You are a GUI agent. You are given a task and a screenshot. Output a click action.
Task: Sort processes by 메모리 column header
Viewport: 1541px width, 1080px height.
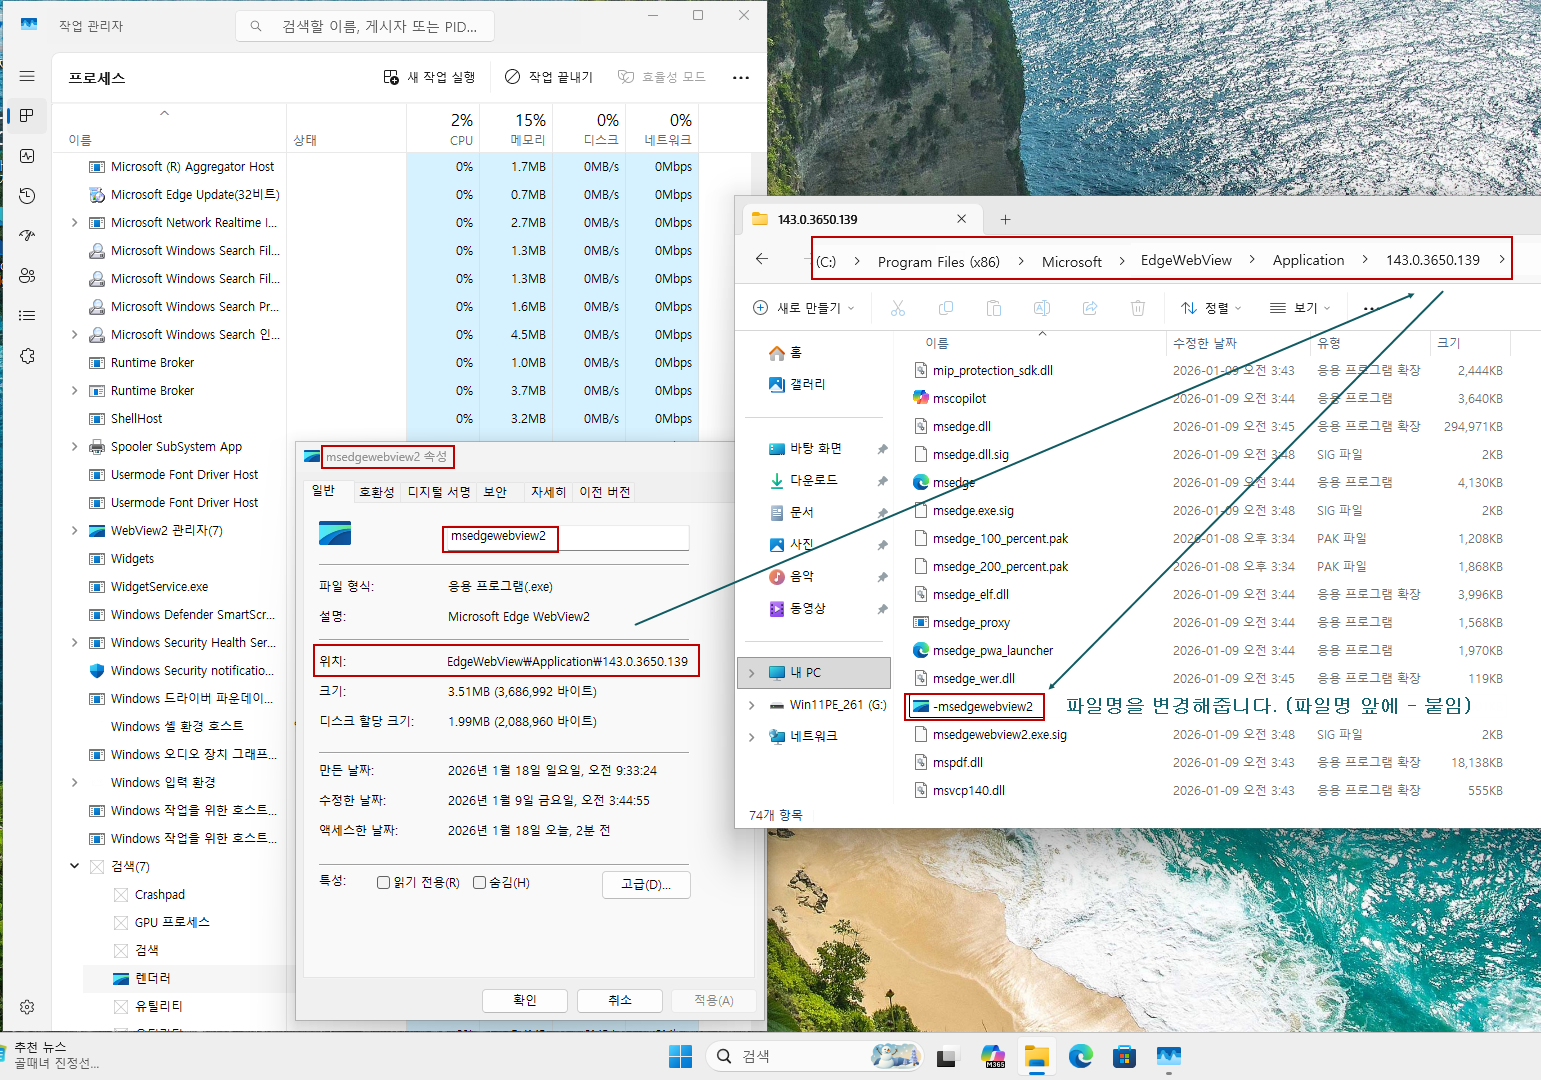(x=516, y=128)
